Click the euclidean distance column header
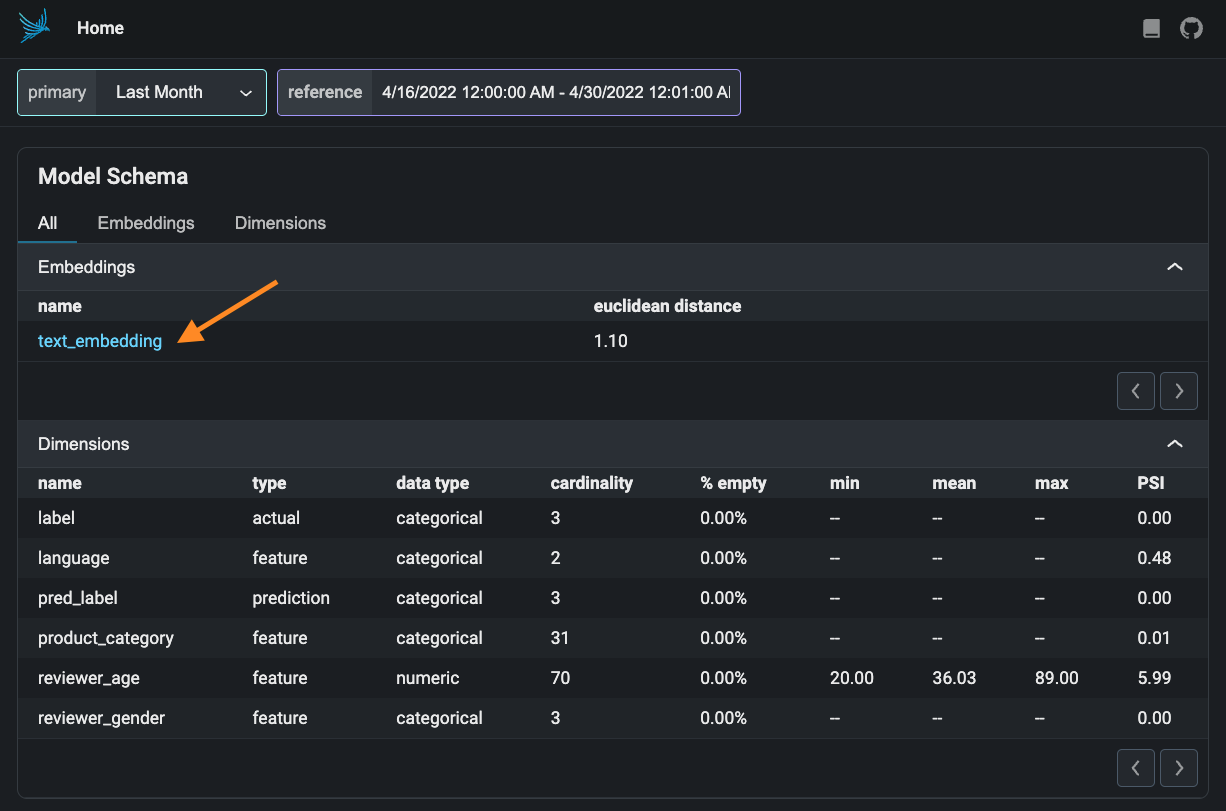 (x=667, y=306)
